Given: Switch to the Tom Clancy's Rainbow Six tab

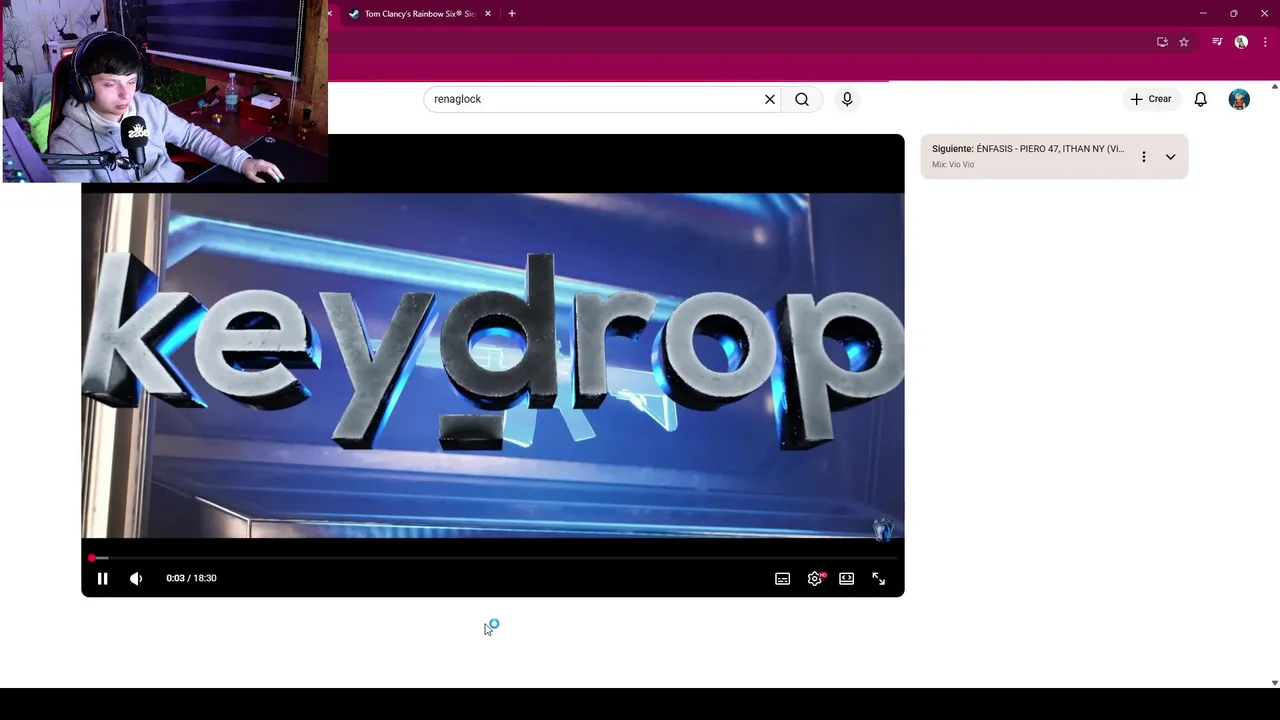Looking at the screenshot, I should click(418, 14).
